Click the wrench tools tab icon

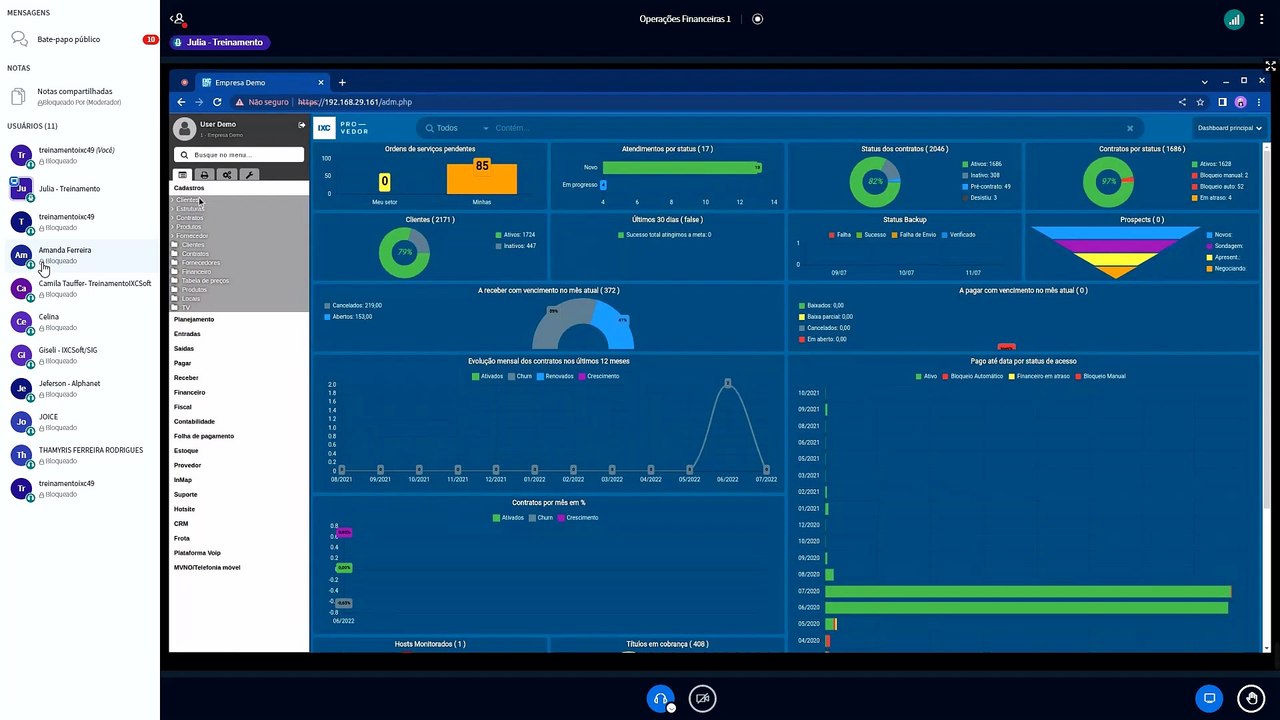249,175
